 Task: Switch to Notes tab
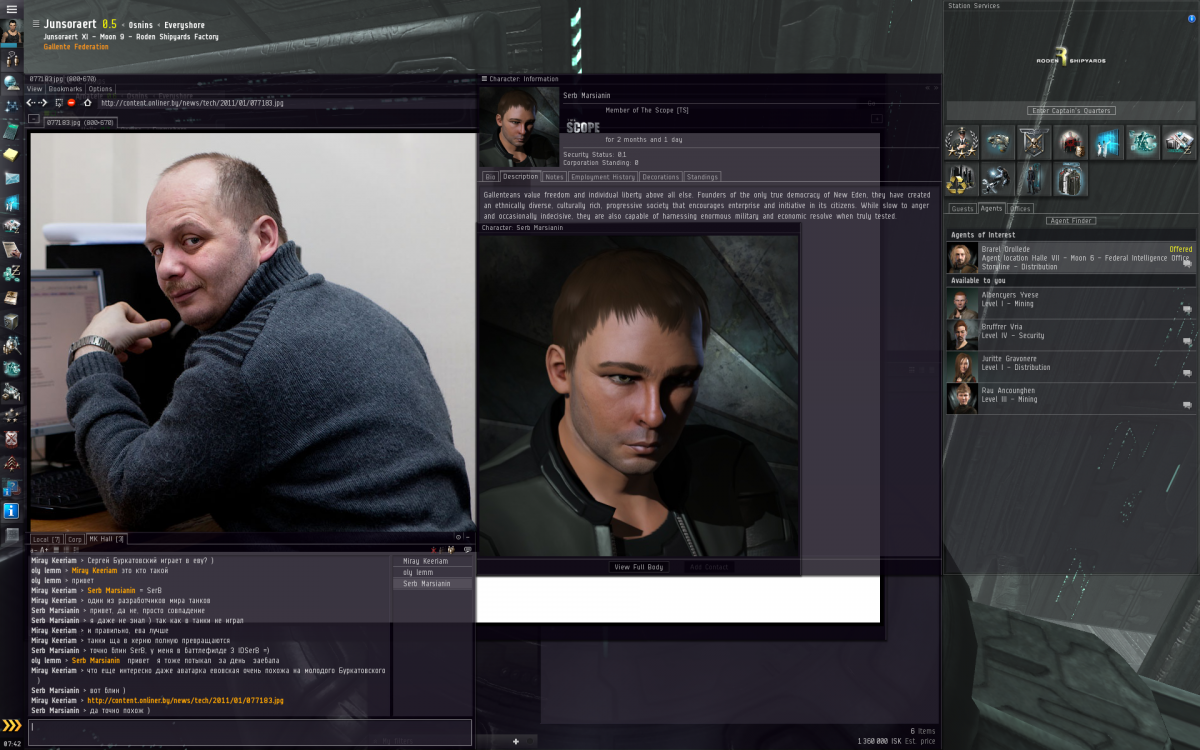tap(554, 177)
